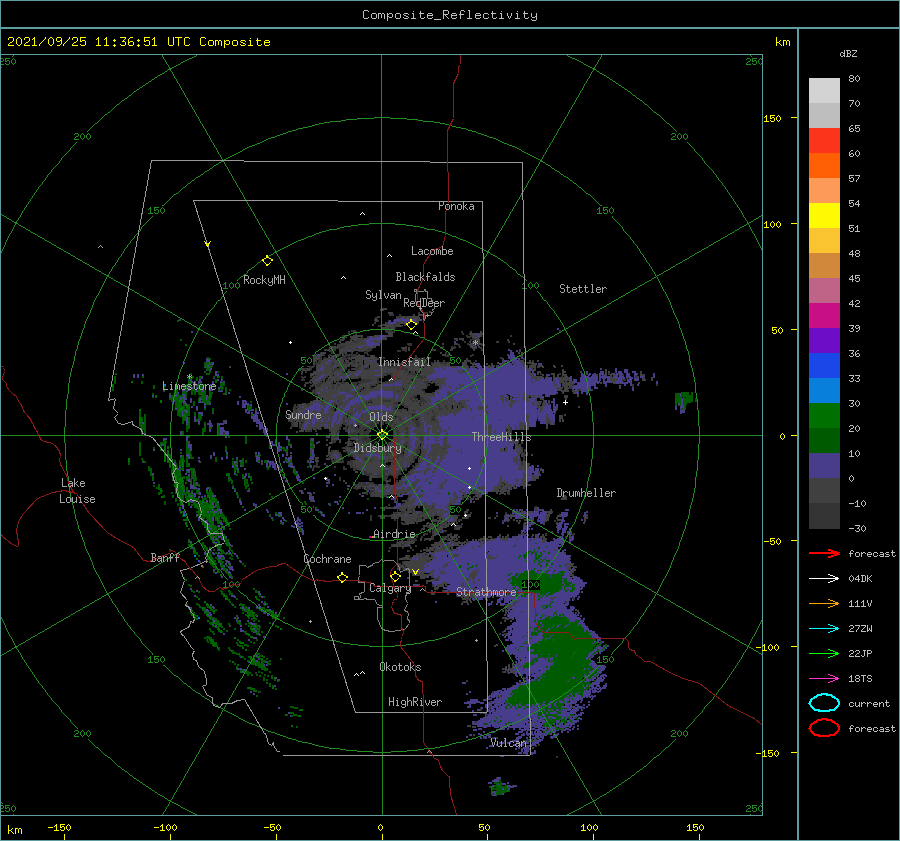Viewport: 900px width, 841px height.
Task: Click the Blackfalds label
Action: (425, 277)
